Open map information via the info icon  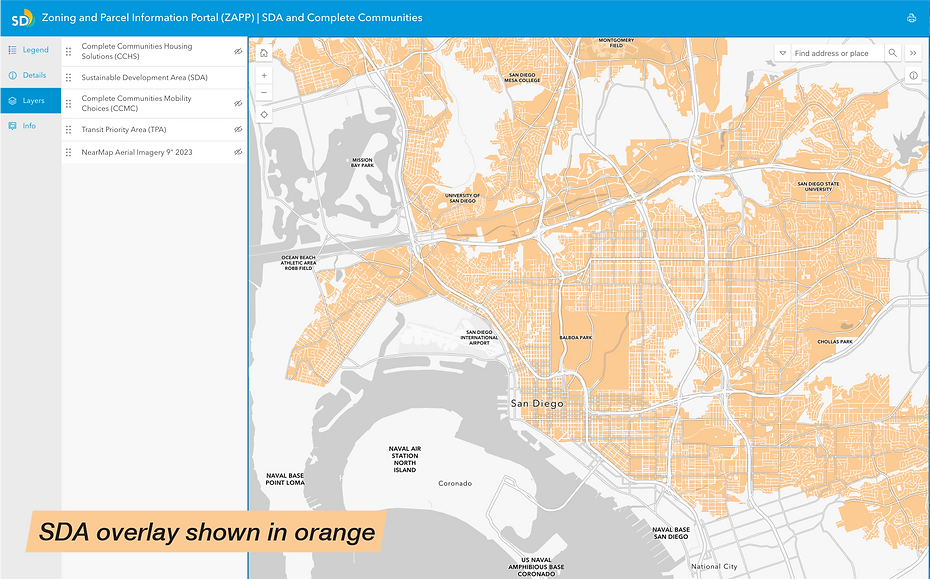click(x=913, y=75)
